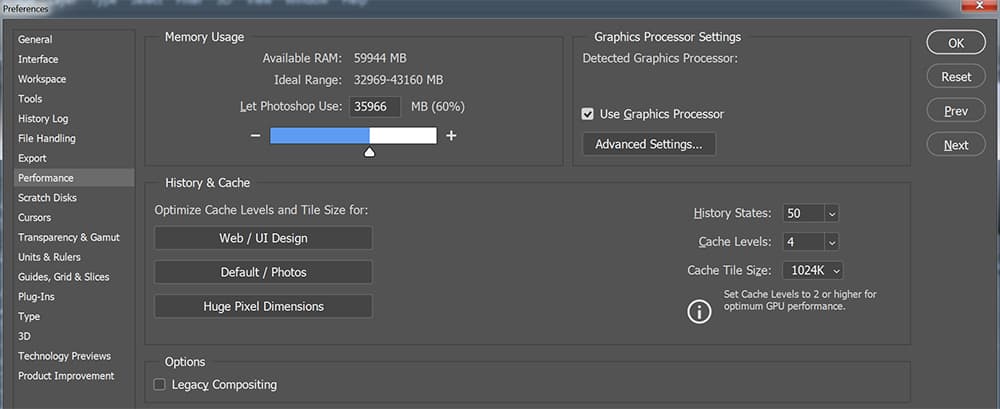The image size is (1000, 409).
Task: Open the Type preferences
Action: coord(74,316)
